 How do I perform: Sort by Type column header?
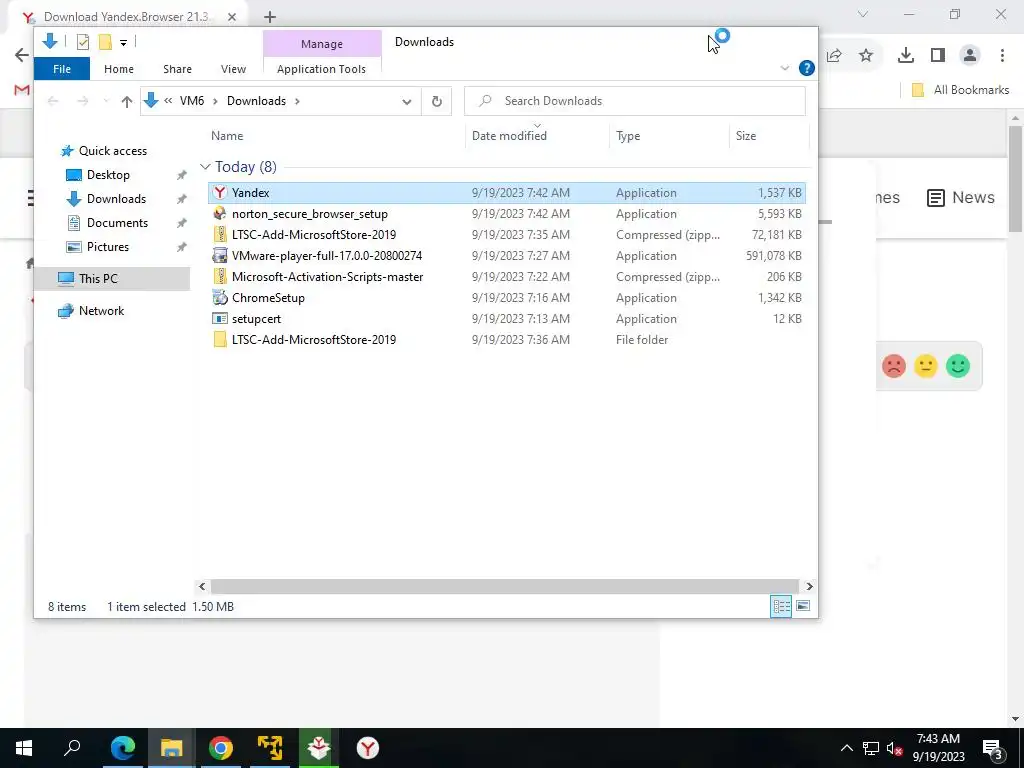click(628, 136)
